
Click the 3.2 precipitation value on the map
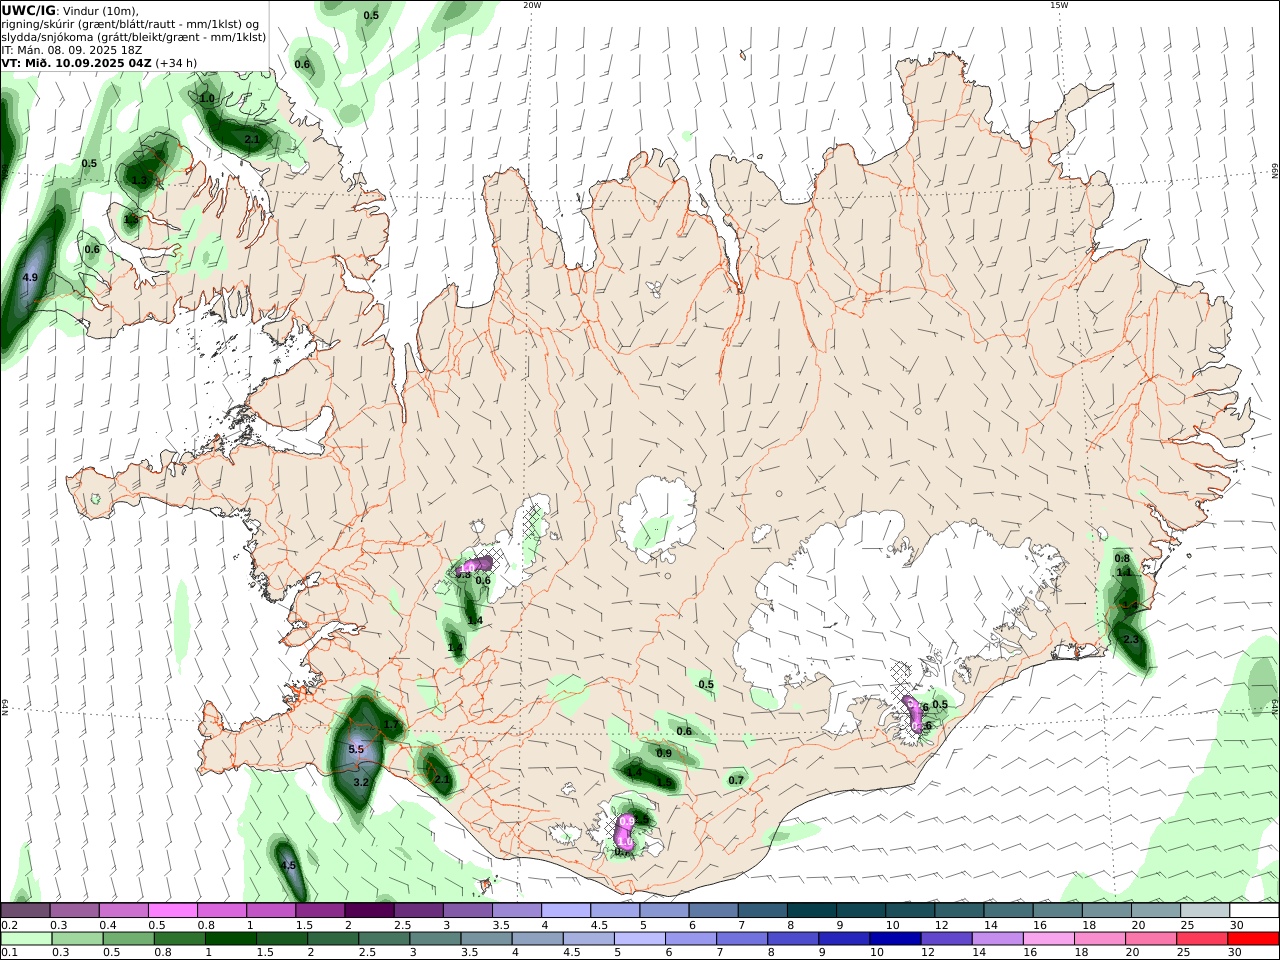coord(362,782)
